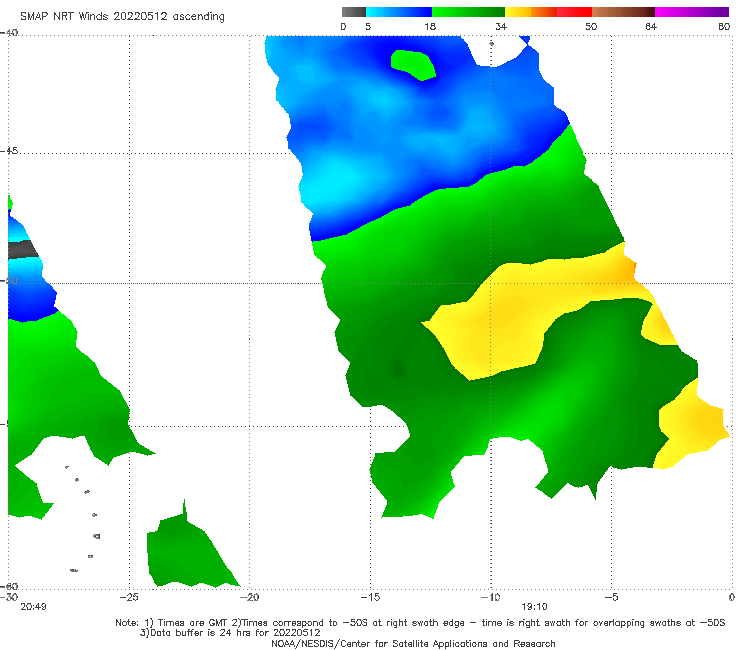Screen dimensions: 740x650
Task: Click the longitude label '-20'
Action: point(249,597)
